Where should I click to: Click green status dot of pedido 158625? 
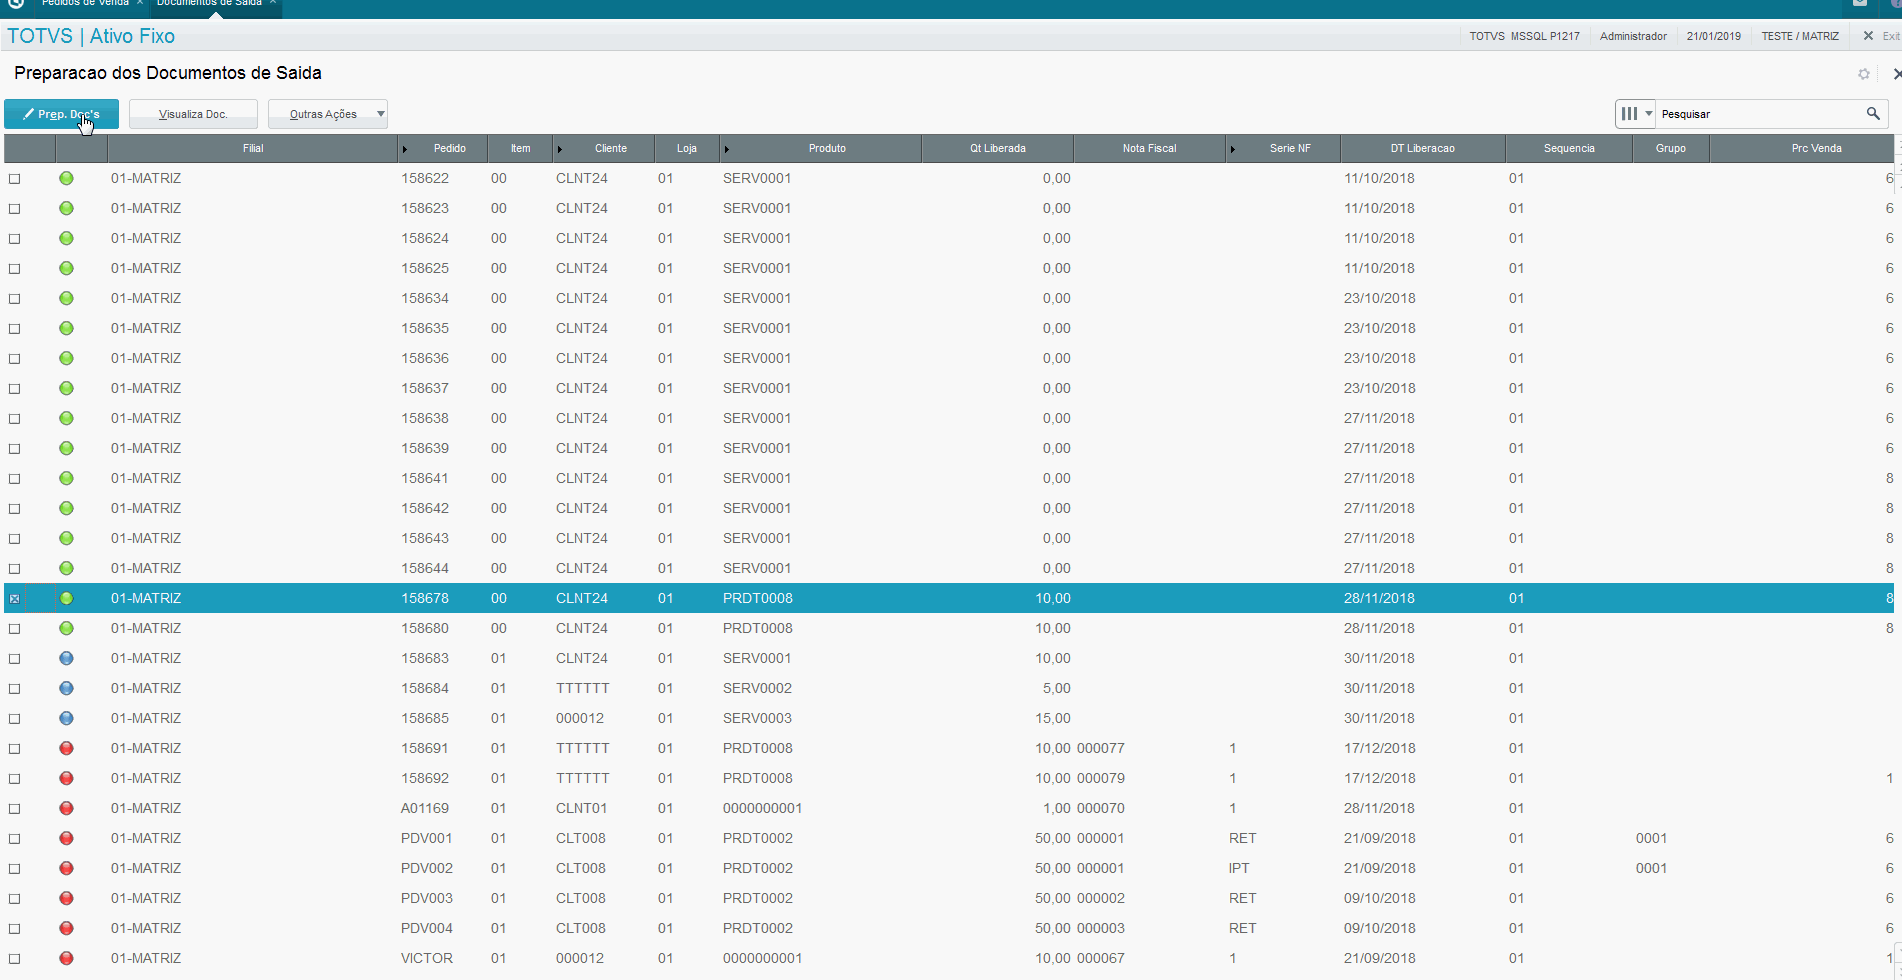(x=66, y=268)
